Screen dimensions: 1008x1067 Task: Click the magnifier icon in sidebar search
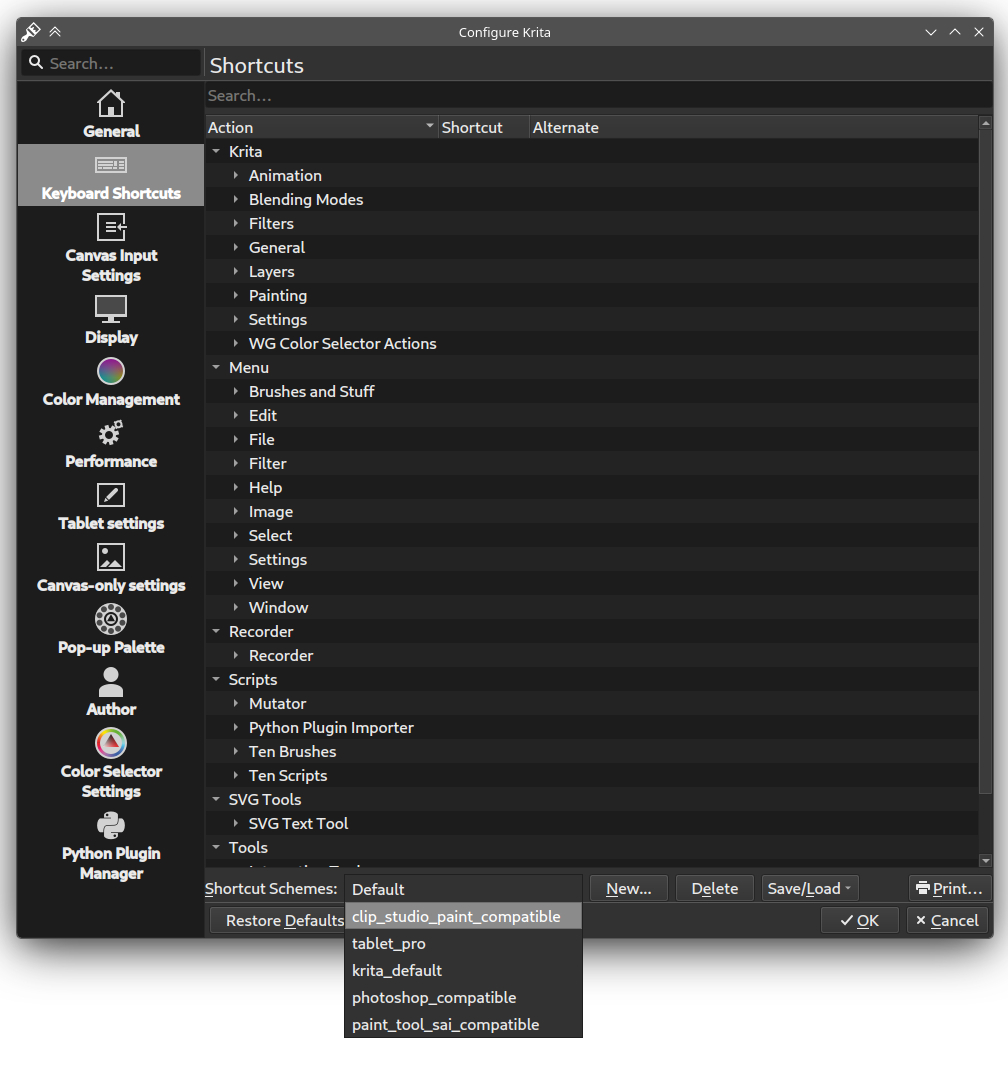coord(36,63)
